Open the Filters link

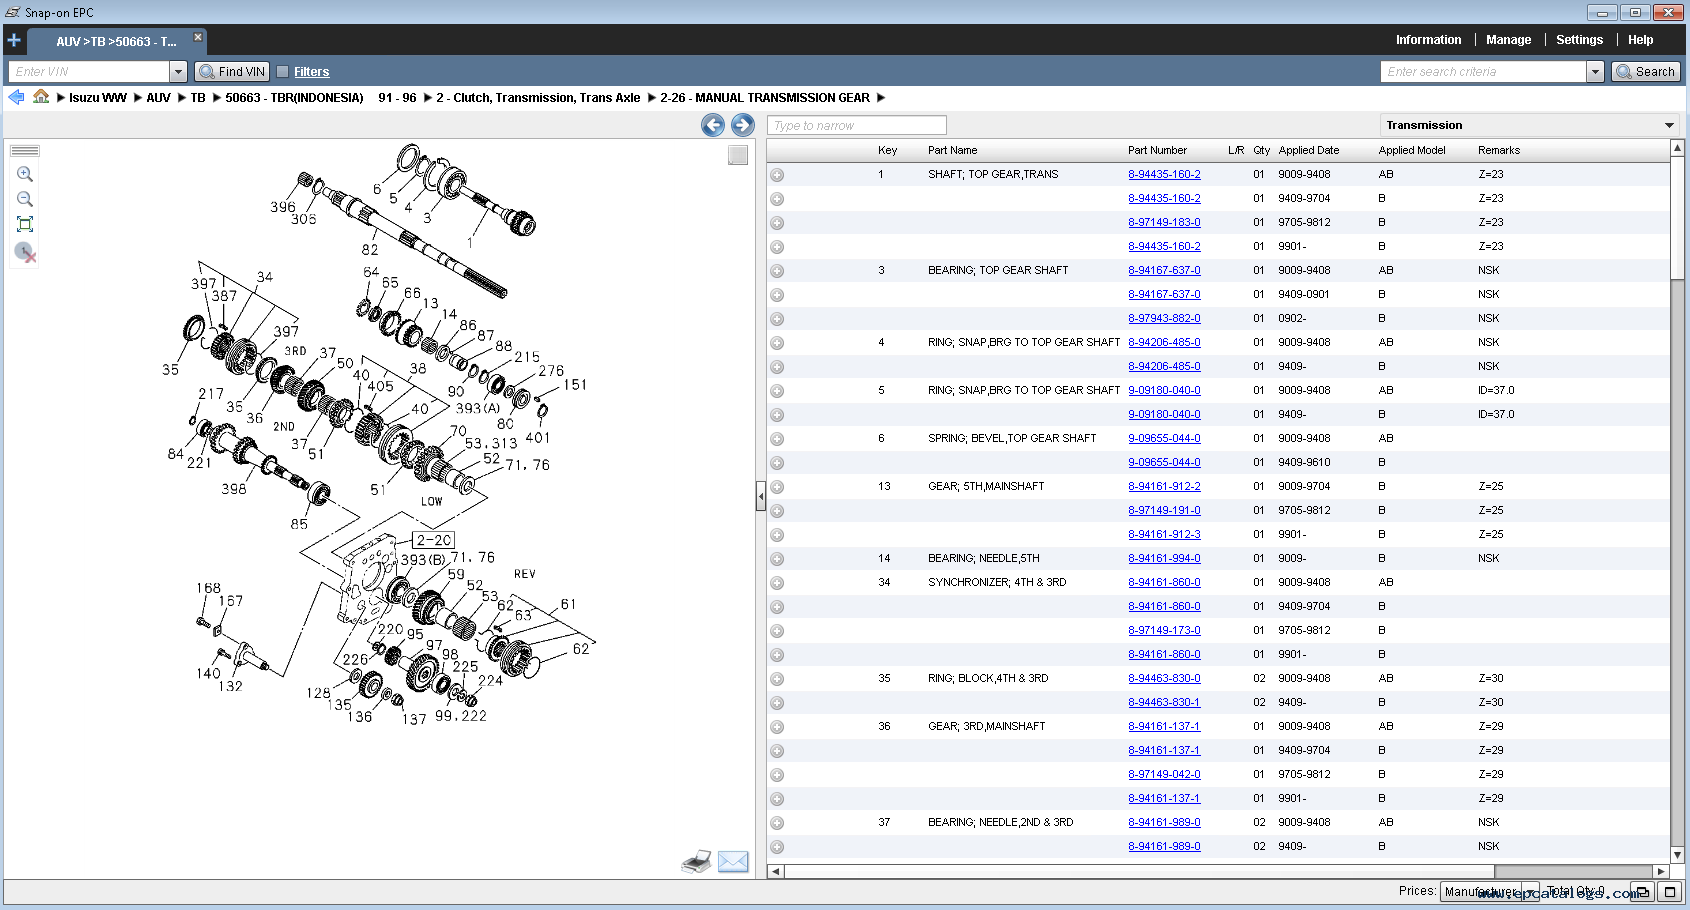[311, 72]
